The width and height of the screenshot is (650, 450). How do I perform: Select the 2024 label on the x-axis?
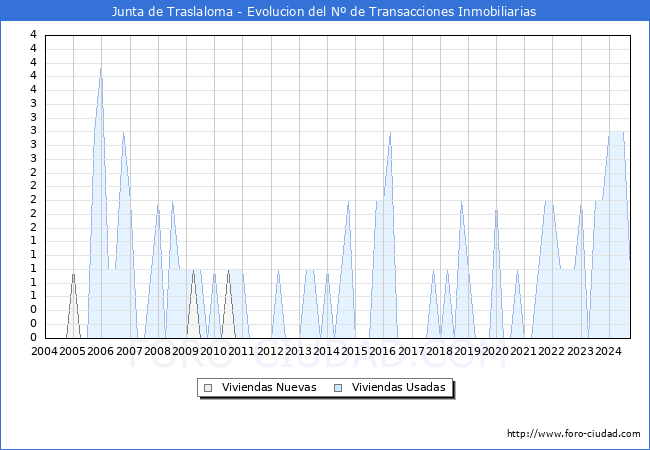[608, 351]
